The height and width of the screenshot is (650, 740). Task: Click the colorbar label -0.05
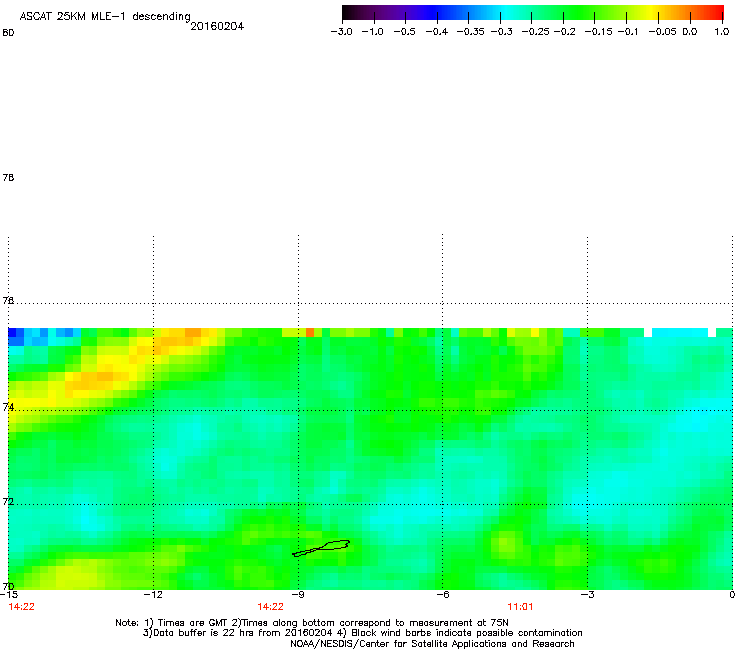662,32
